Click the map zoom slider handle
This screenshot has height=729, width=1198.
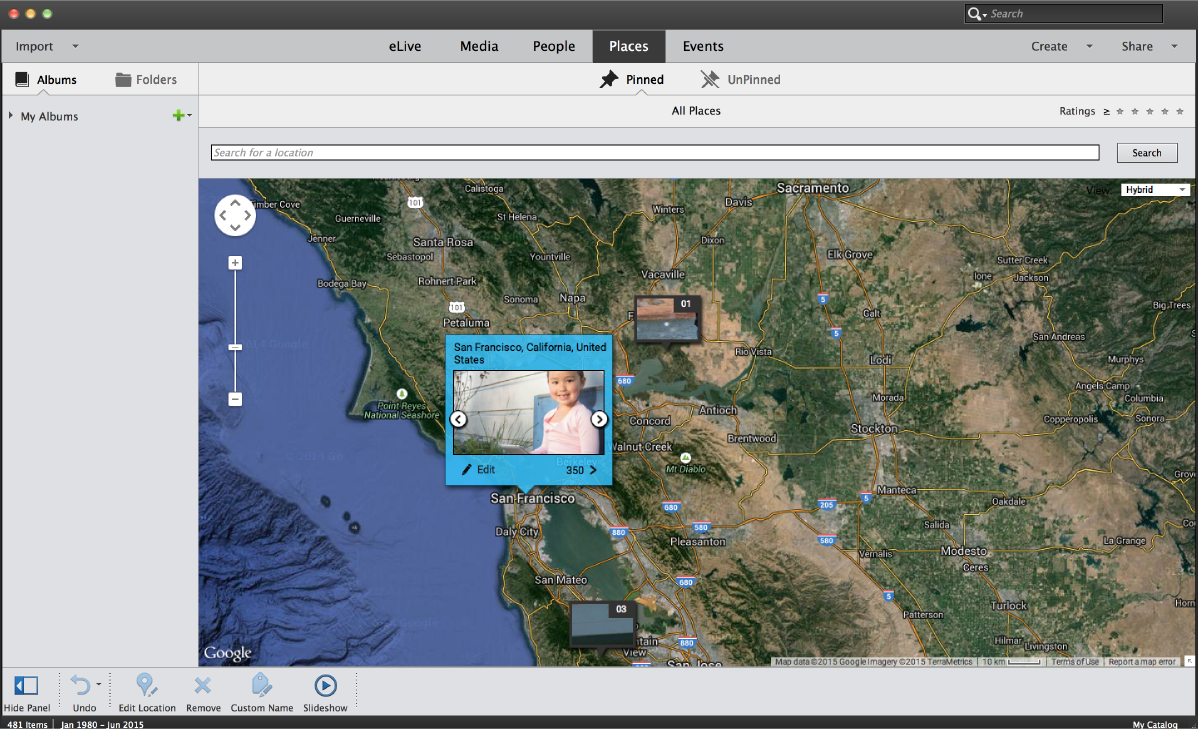[235, 347]
